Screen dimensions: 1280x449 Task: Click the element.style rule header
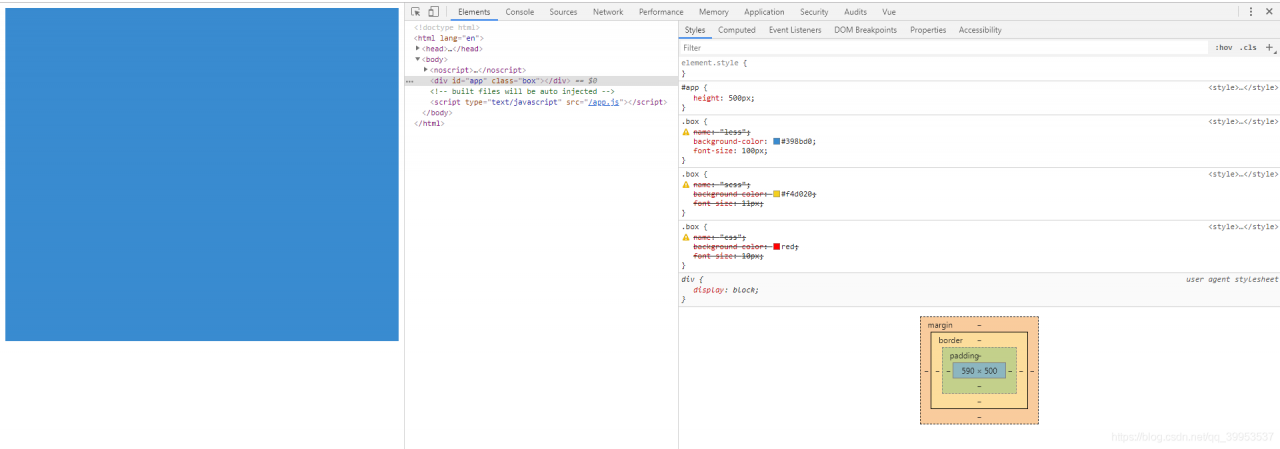pos(714,63)
